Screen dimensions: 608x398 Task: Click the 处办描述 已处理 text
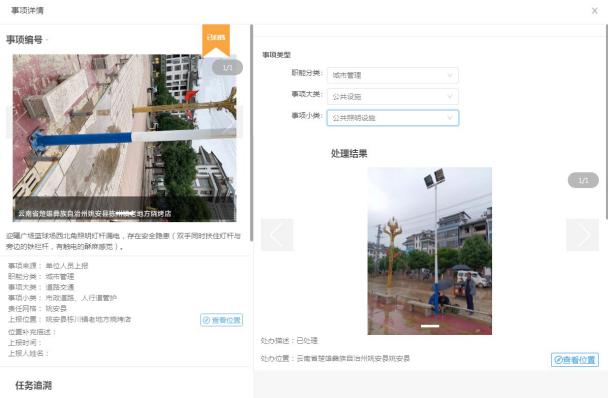click(x=289, y=341)
